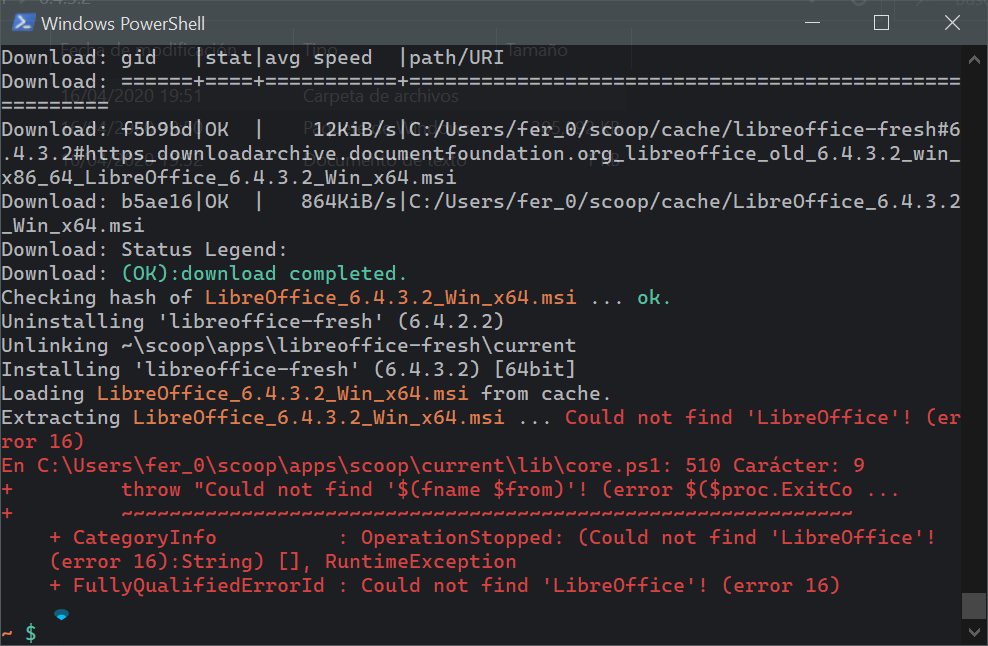Click the '+ CategoryInfo' error line
988x646 pixels.
click(x=492, y=537)
